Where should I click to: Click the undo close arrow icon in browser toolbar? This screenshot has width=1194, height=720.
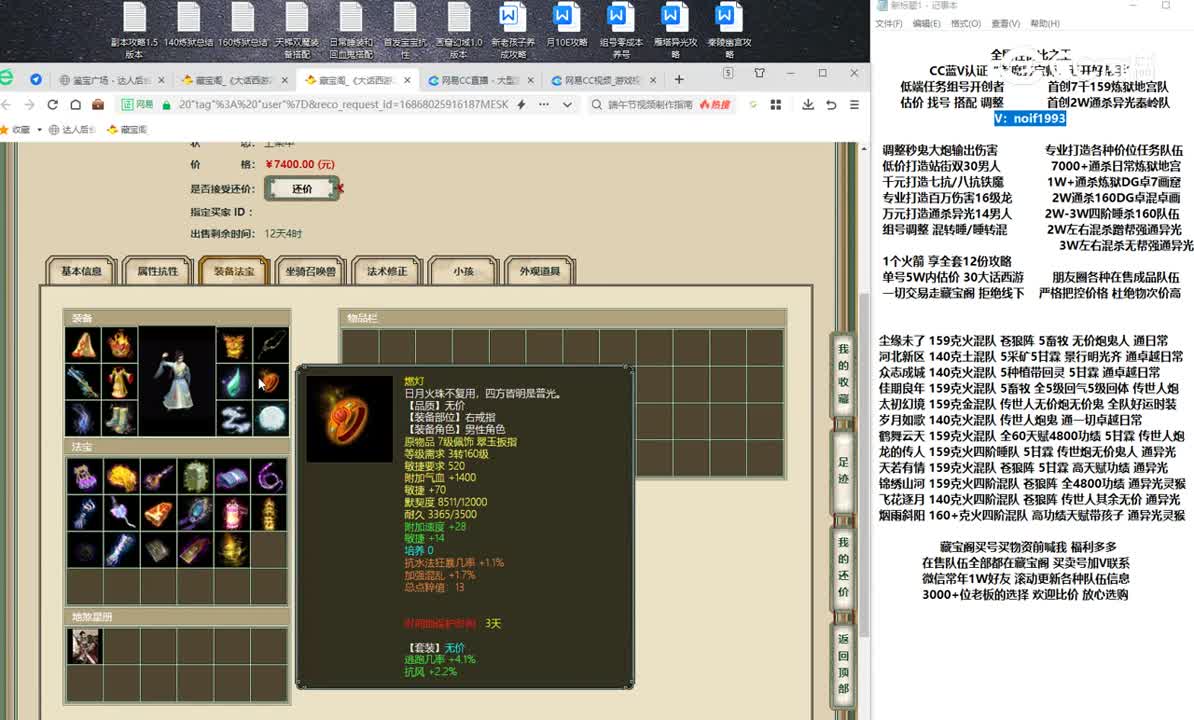(831, 104)
